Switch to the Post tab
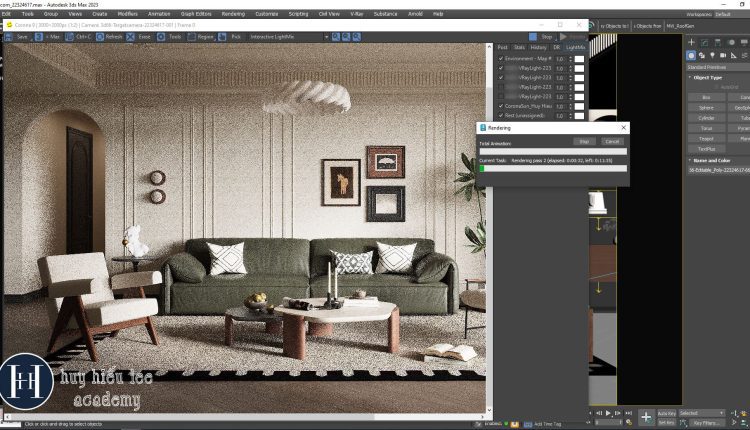Viewport: 750px width, 430px height. (x=502, y=47)
